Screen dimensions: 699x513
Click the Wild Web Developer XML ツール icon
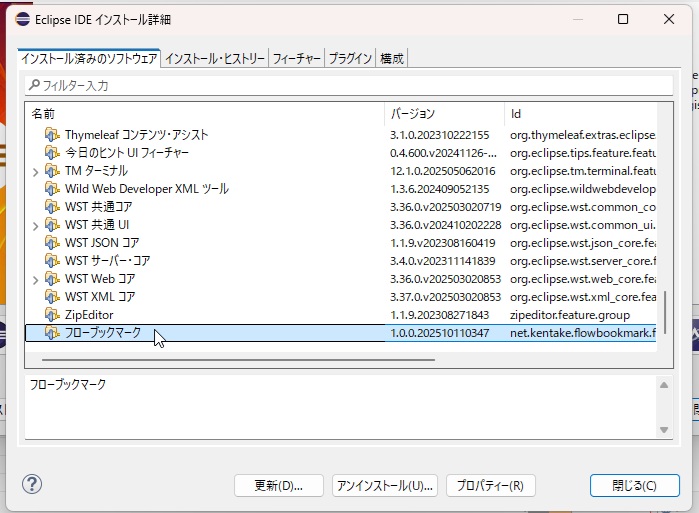click(52, 189)
